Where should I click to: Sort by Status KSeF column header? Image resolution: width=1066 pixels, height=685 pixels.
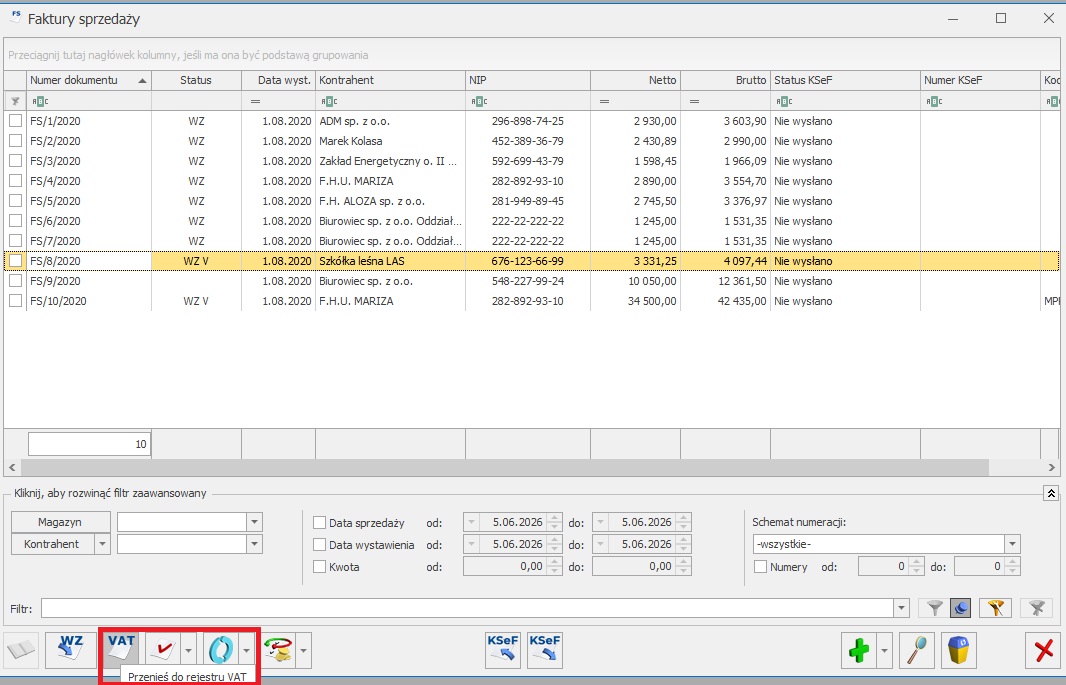[x=845, y=80]
